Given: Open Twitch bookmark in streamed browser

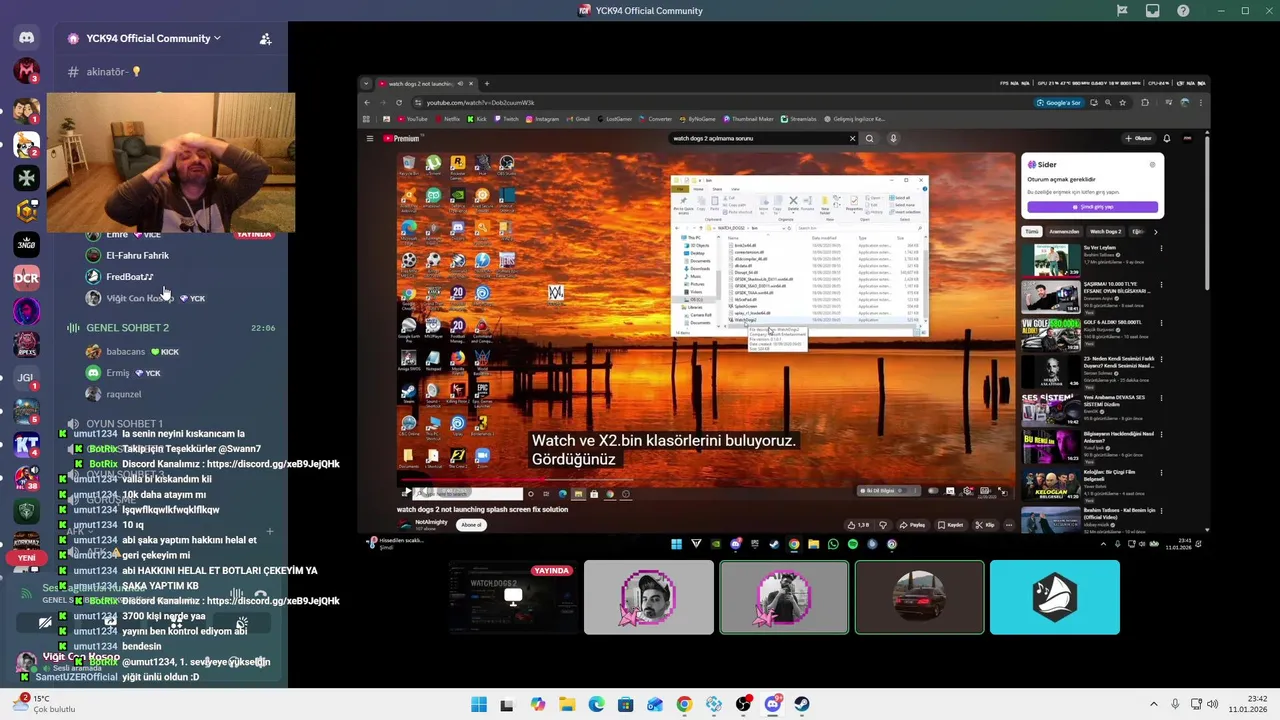Looking at the screenshot, I should coord(506,119).
